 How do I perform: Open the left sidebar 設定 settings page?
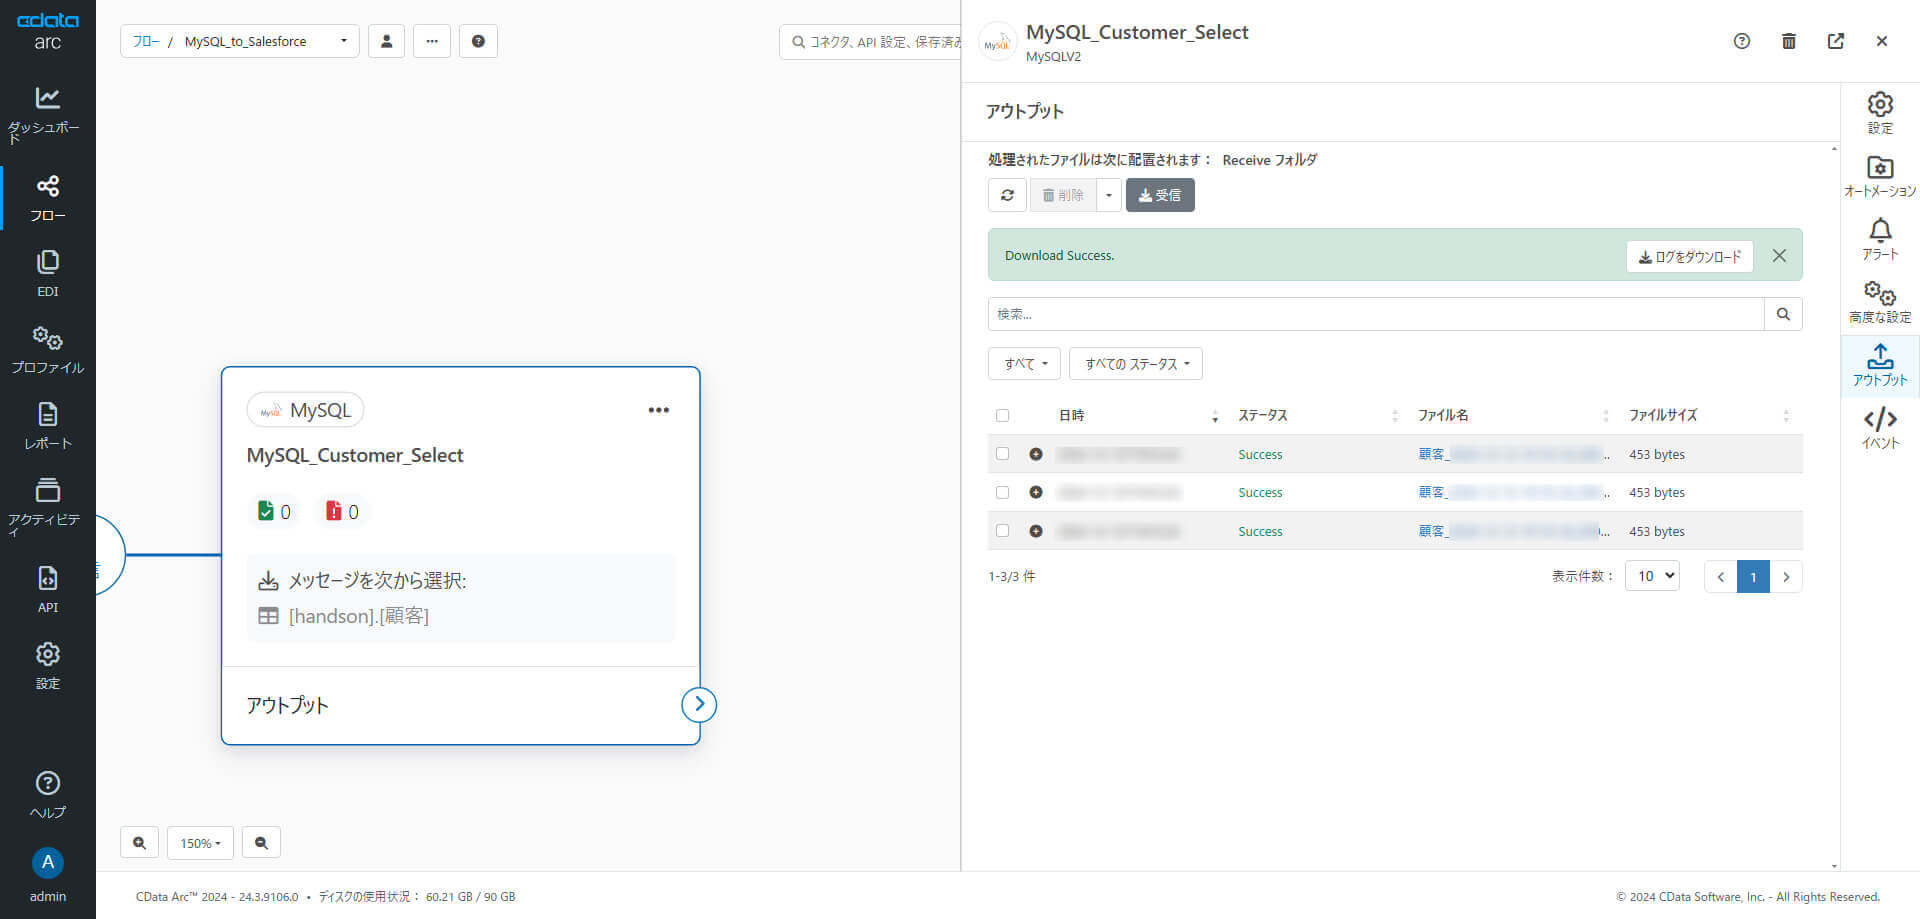click(47, 666)
